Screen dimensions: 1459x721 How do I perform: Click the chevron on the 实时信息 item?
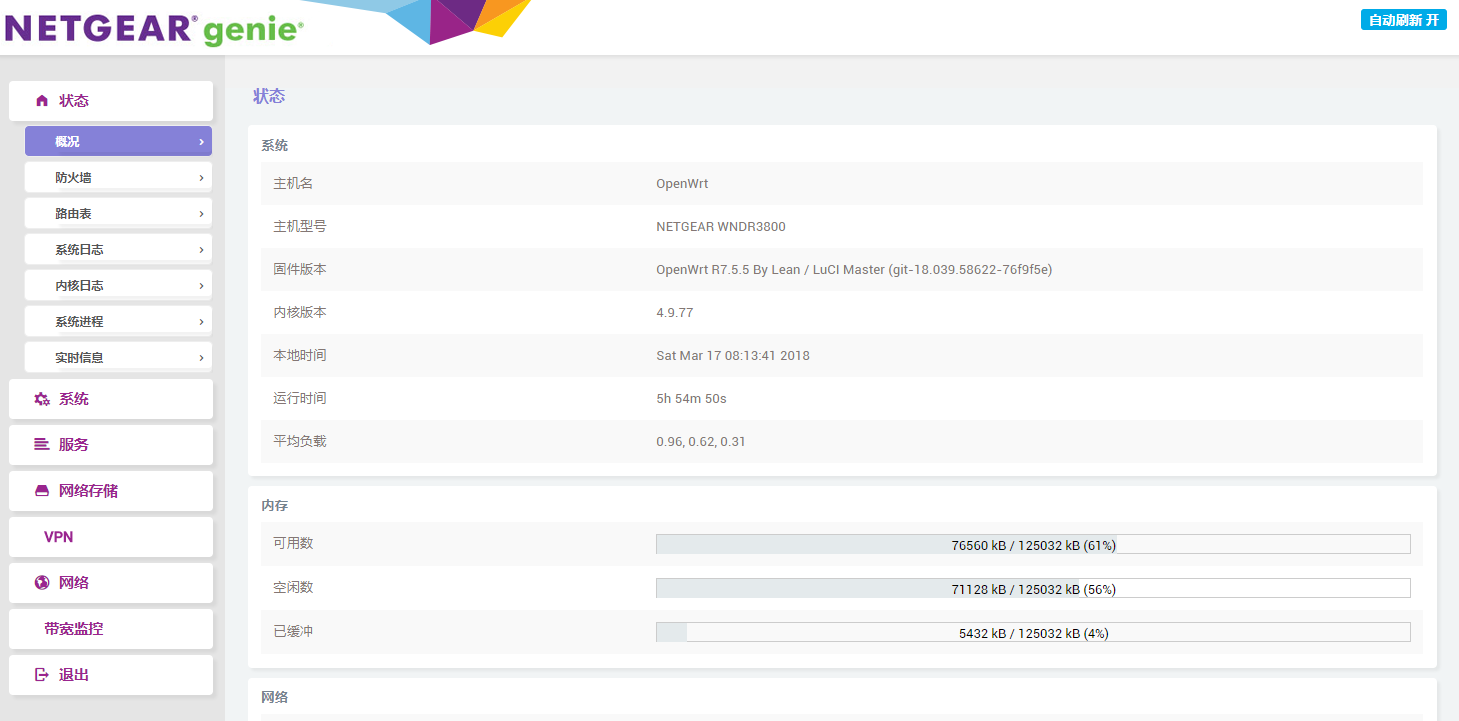(201, 358)
